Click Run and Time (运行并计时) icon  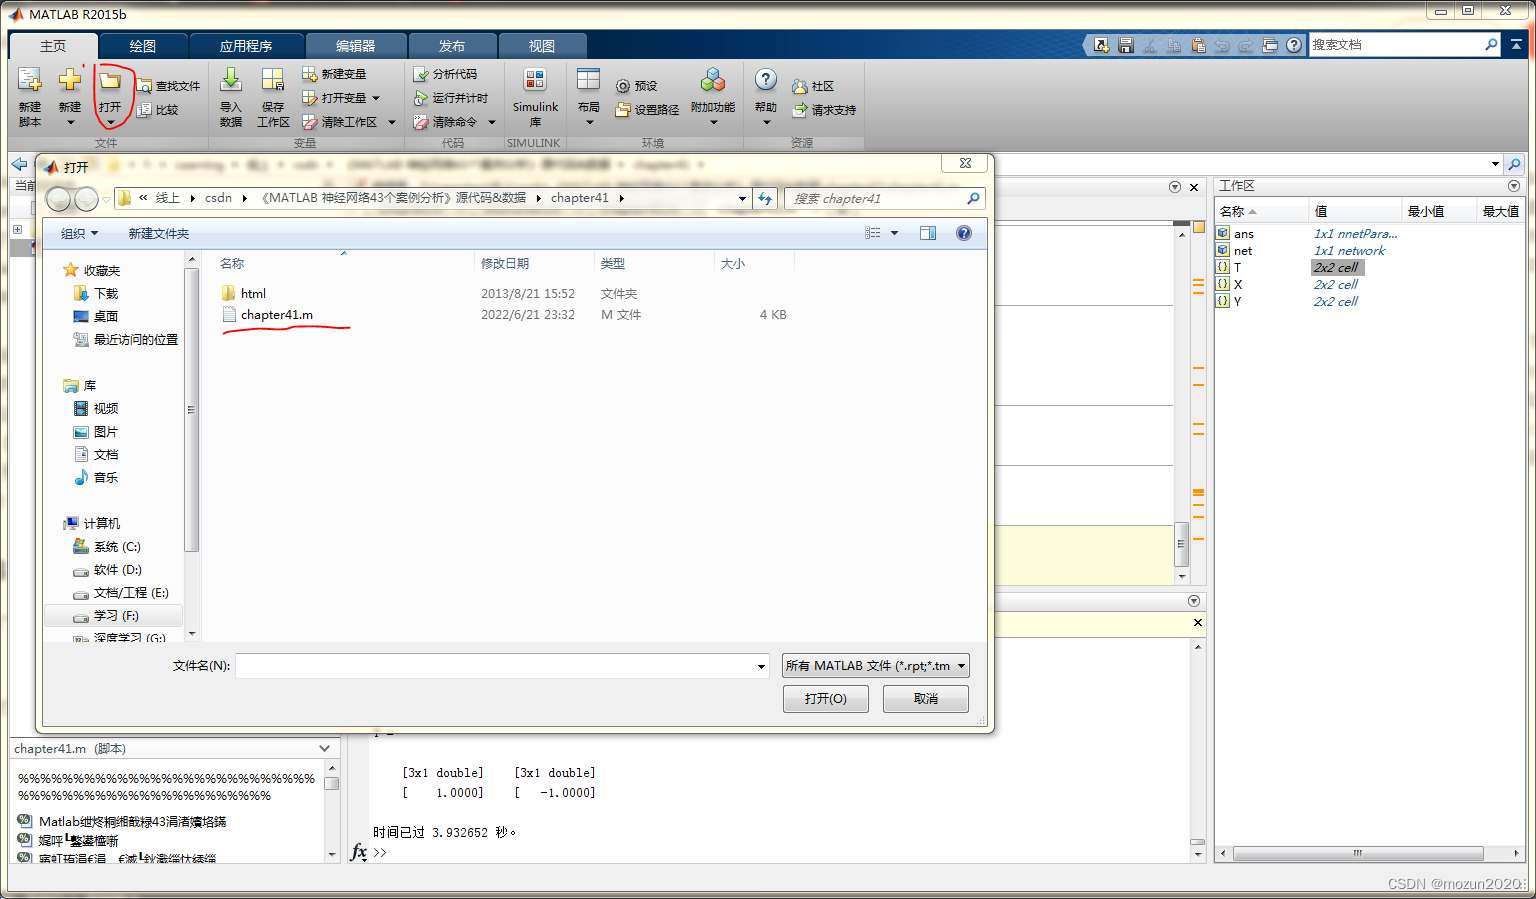pyautogui.click(x=421, y=98)
